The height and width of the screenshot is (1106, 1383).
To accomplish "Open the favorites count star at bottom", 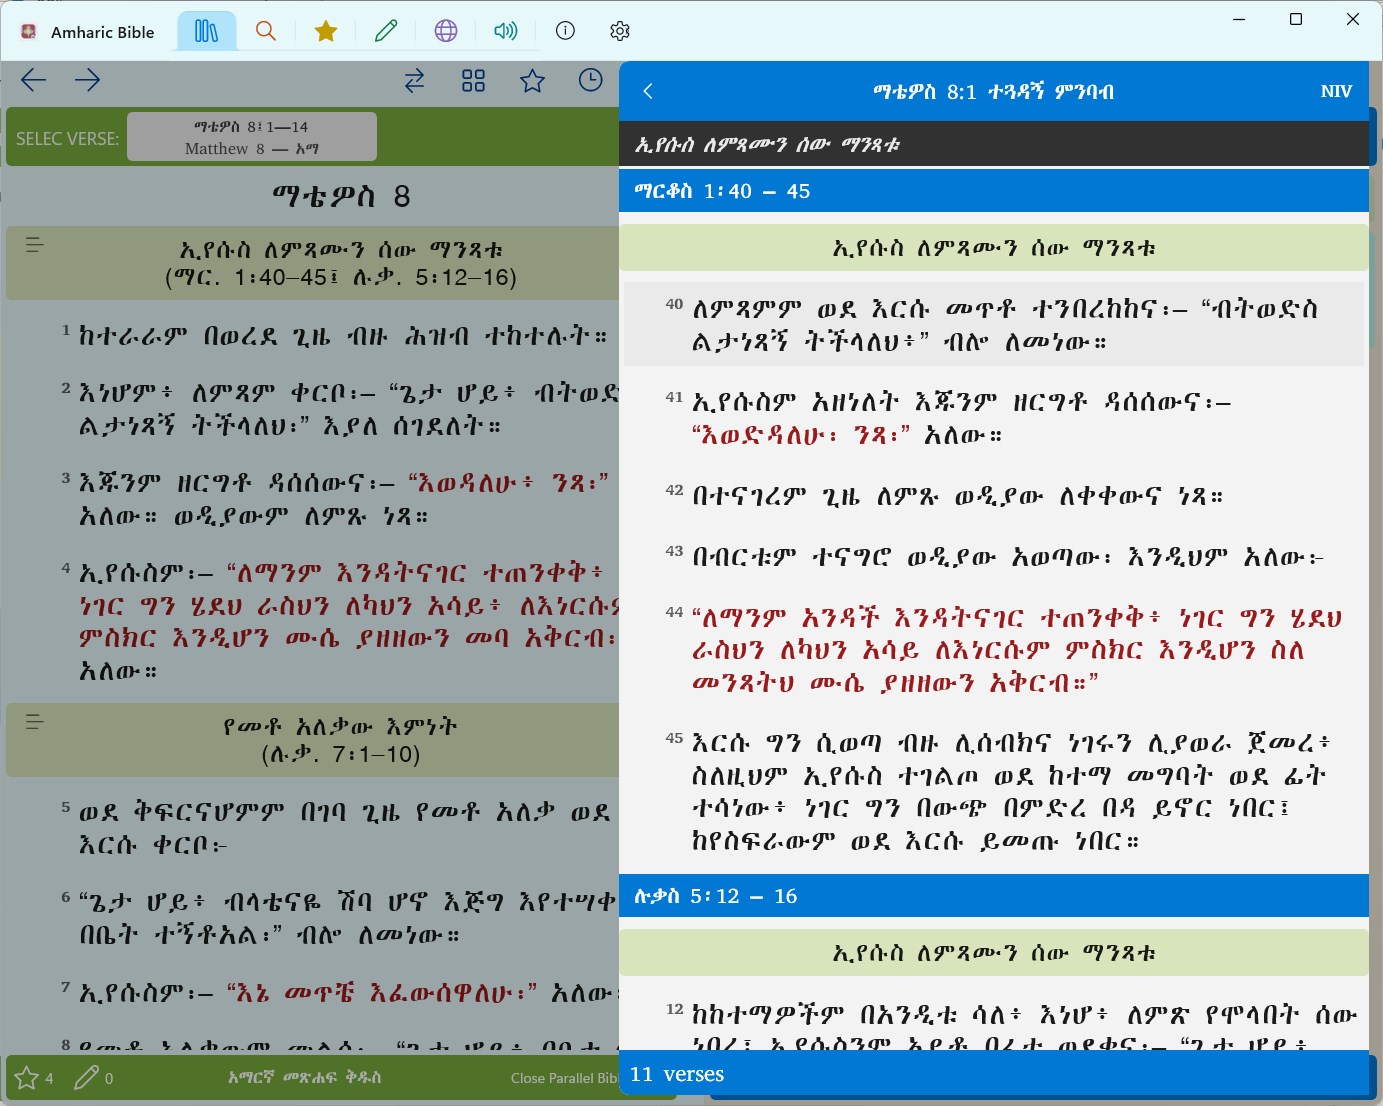I will click(x=34, y=1078).
